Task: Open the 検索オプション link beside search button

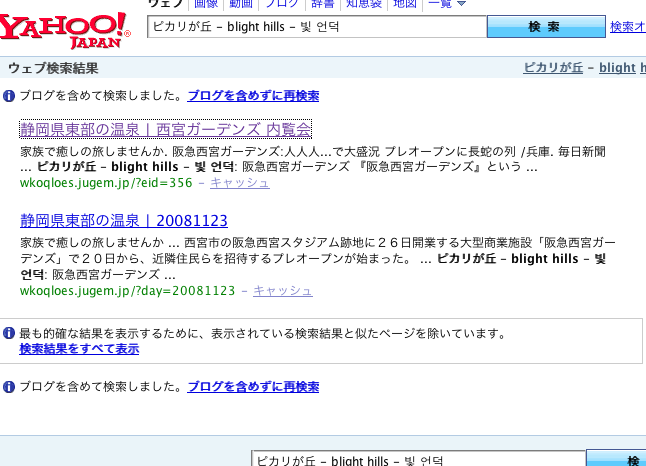Action: coord(628,27)
